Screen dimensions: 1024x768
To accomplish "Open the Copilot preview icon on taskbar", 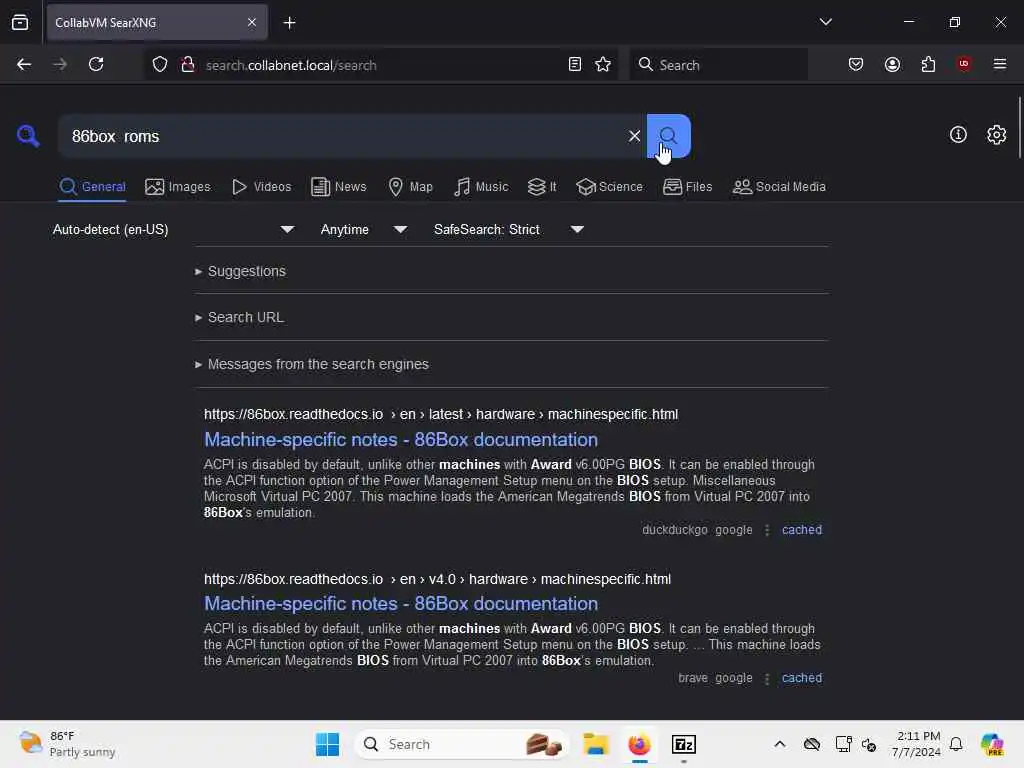I will coord(991,744).
